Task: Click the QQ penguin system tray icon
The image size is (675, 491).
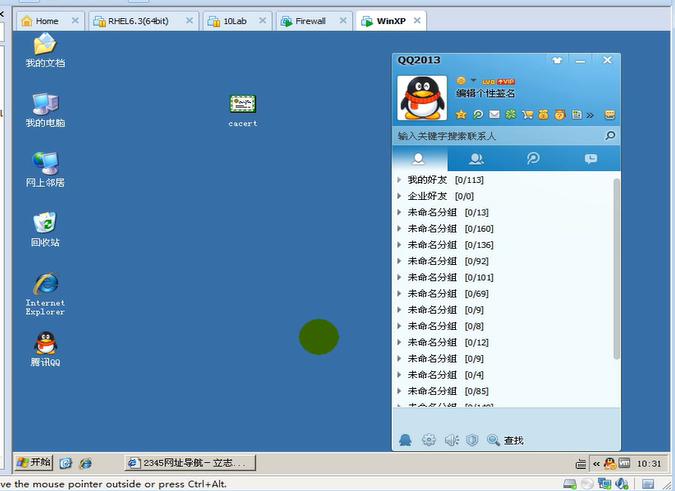Action: click(x=609, y=463)
